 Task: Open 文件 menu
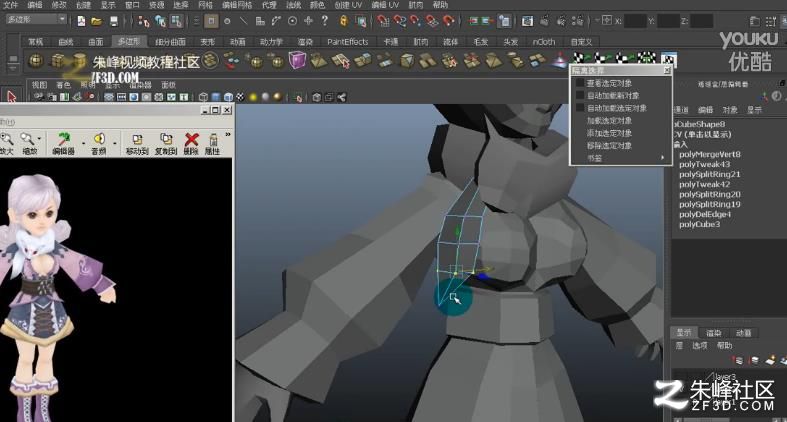click(x=10, y=5)
